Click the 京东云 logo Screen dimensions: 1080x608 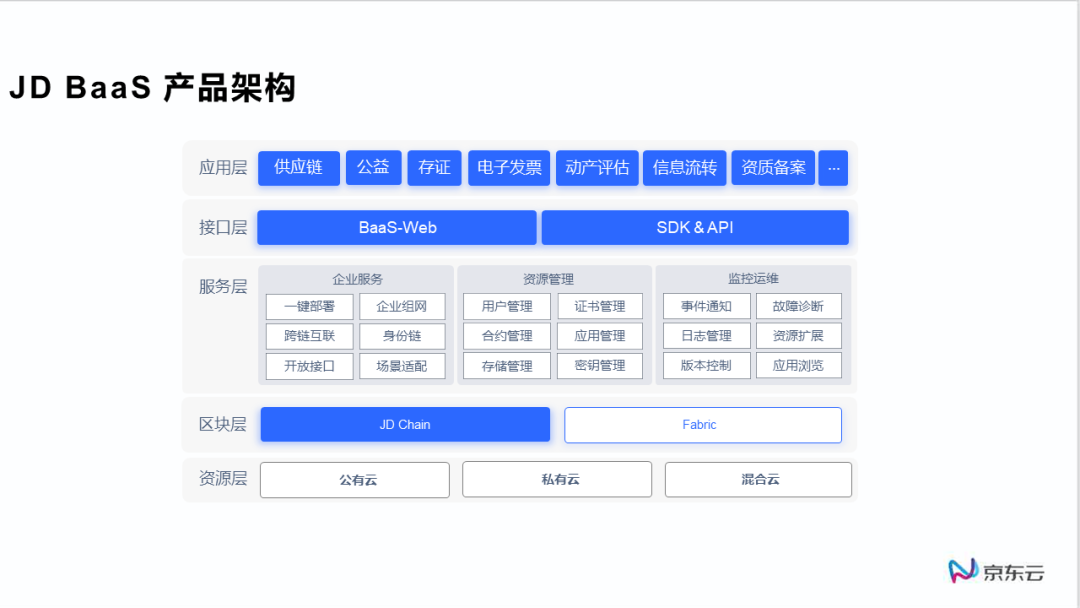(x=996, y=572)
